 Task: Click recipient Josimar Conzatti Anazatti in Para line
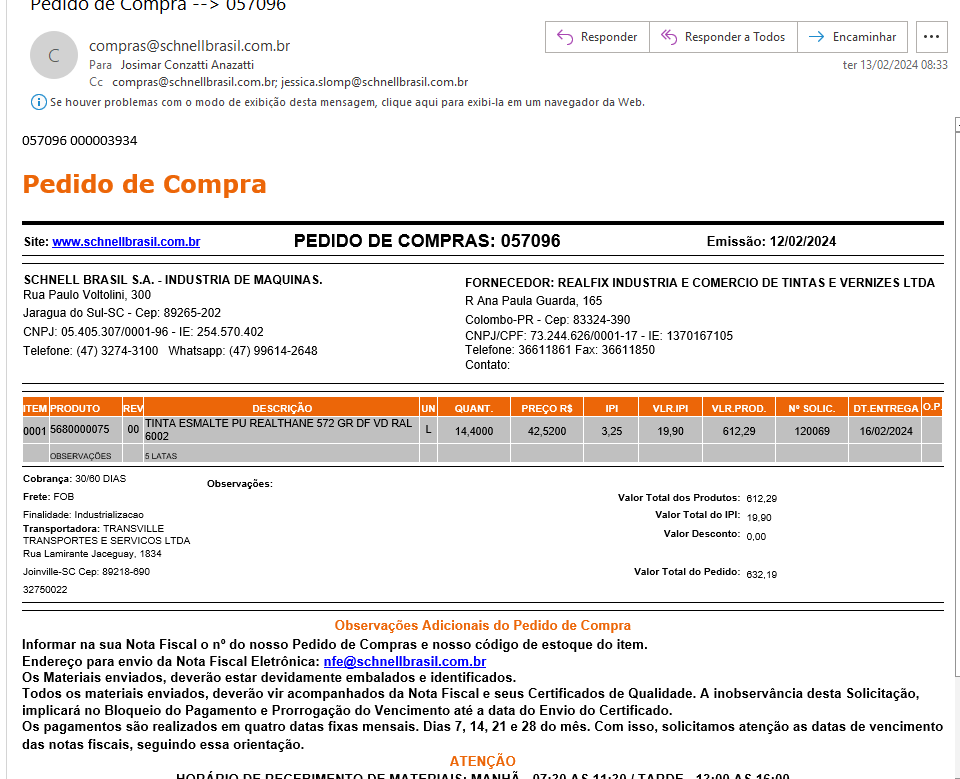click(x=189, y=65)
